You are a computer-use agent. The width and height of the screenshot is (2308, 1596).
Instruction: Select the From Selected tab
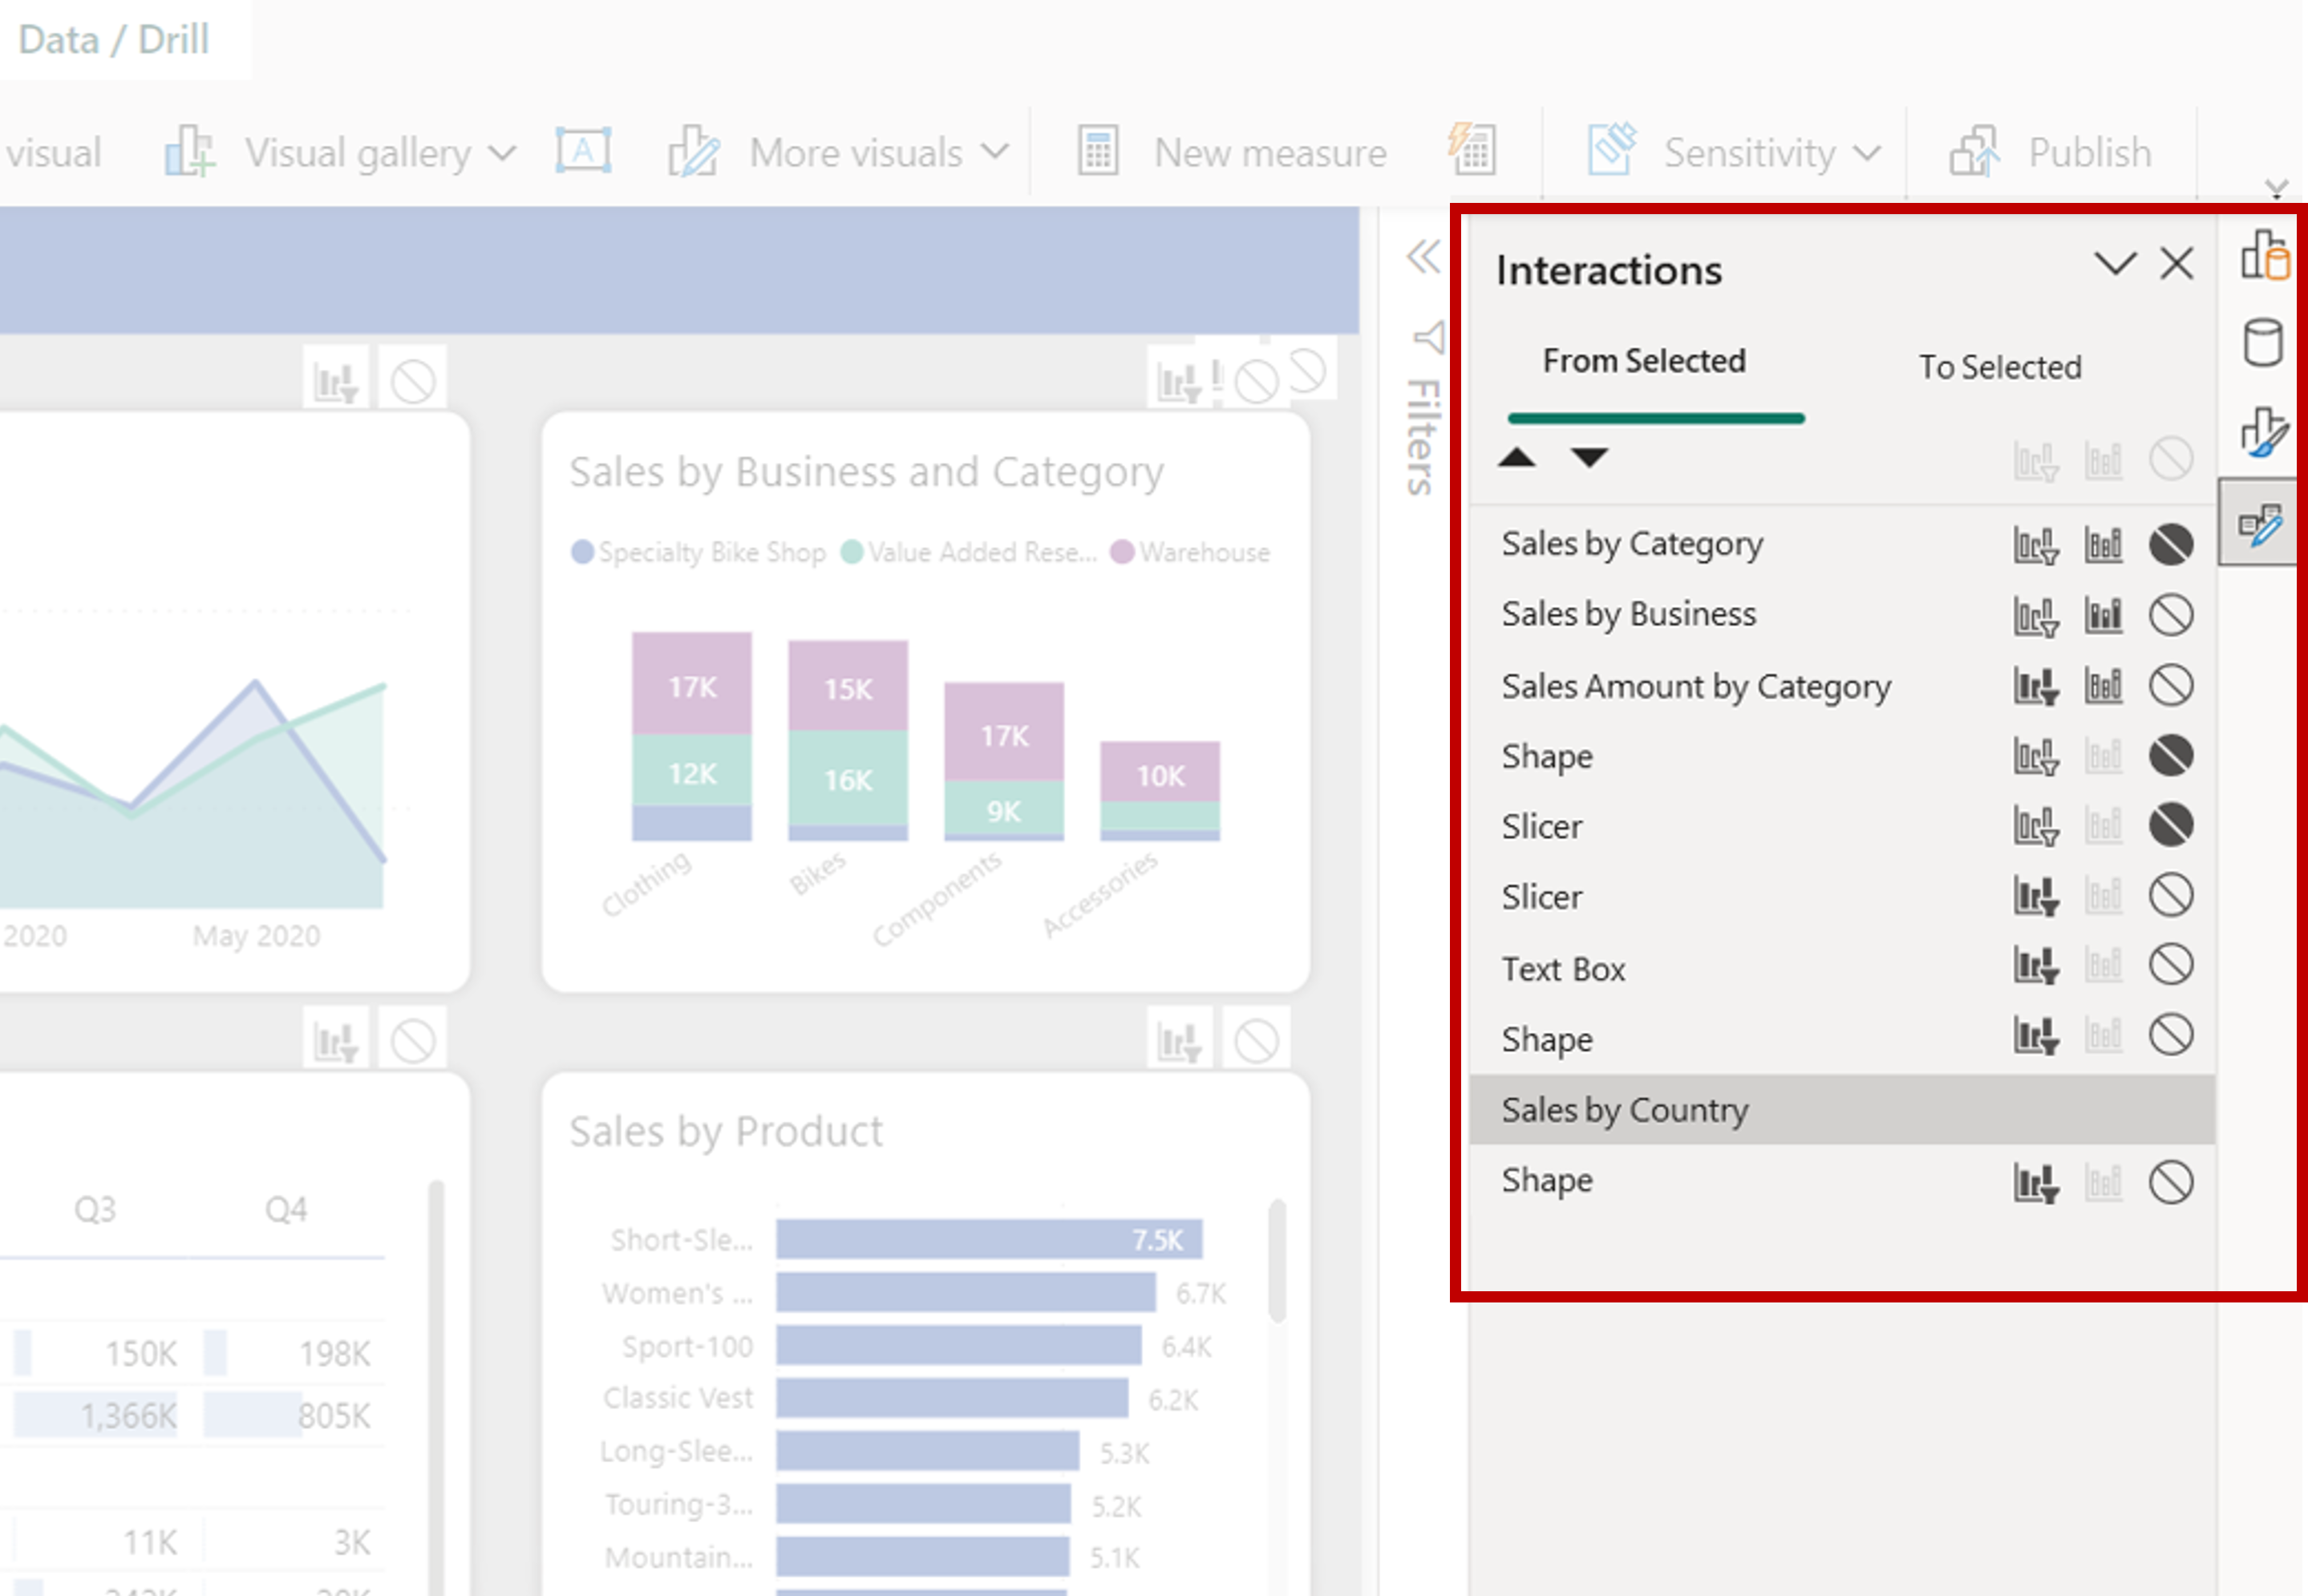pos(1643,361)
